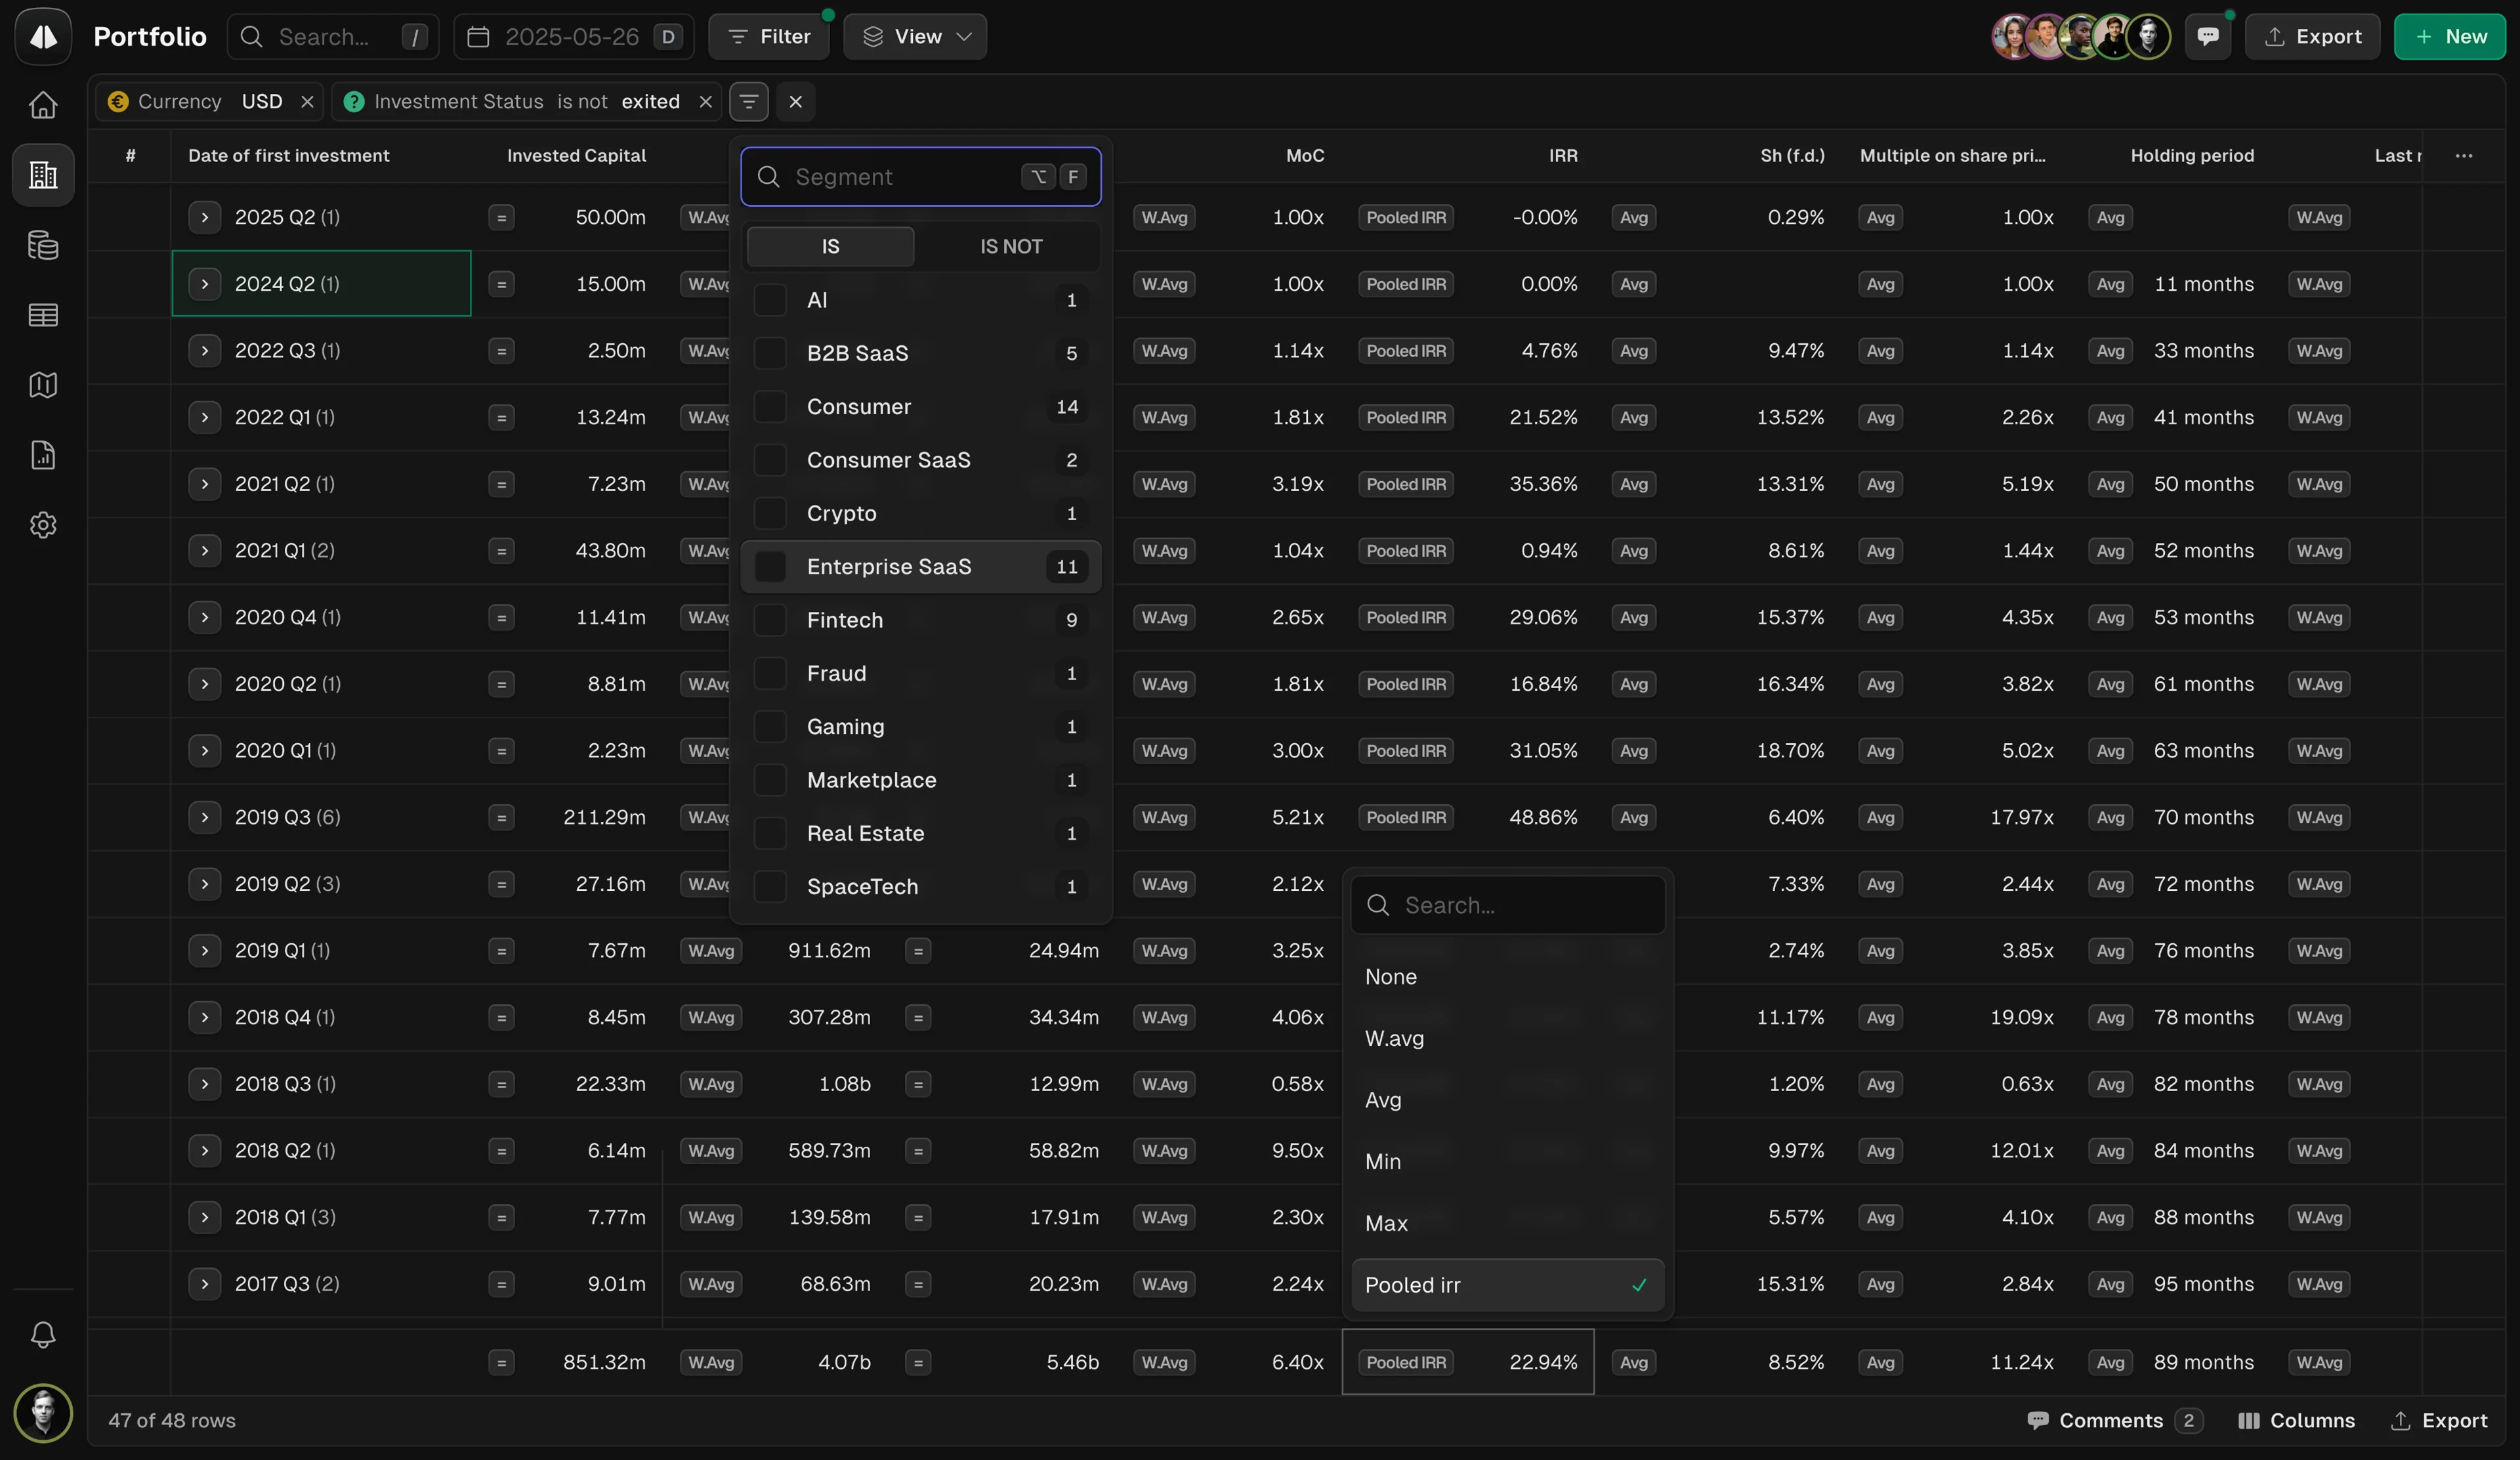2520x1460 pixels.
Task: Click the green New button
Action: point(2449,37)
